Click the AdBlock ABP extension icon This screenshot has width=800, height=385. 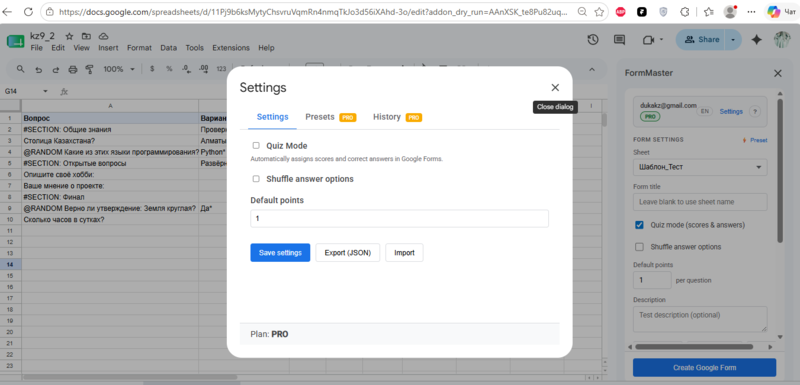620,12
